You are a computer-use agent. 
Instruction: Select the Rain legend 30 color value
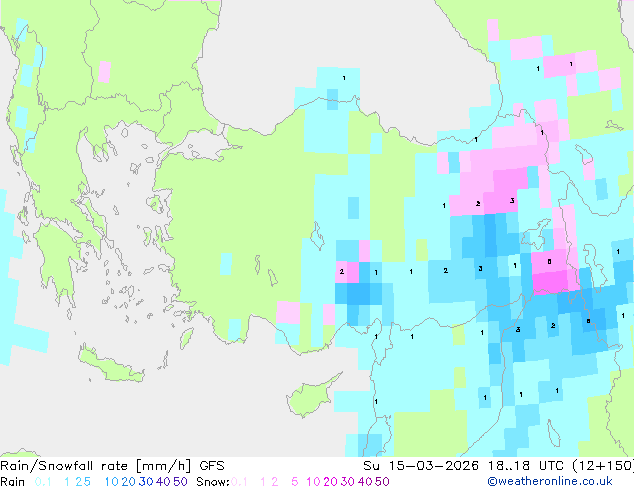click(146, 482)
